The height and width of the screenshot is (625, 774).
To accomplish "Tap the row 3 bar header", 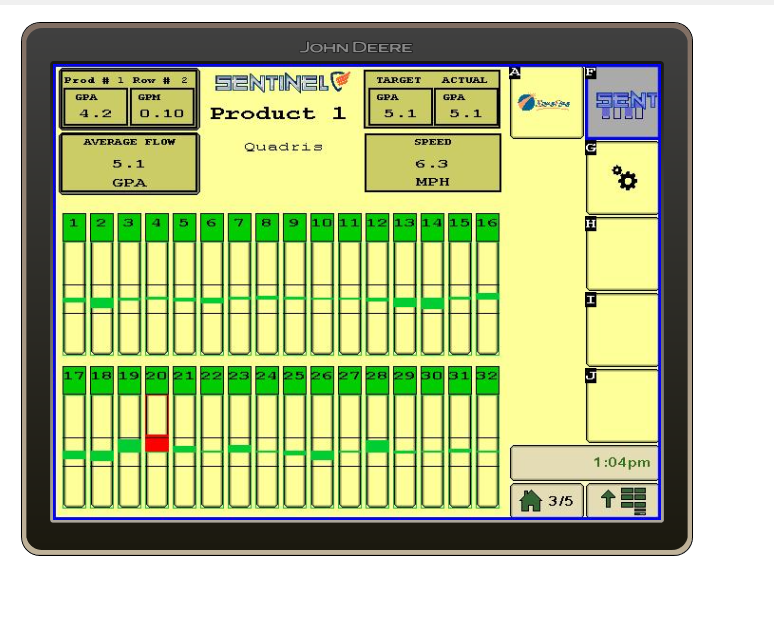I will (x=129, y=227).
